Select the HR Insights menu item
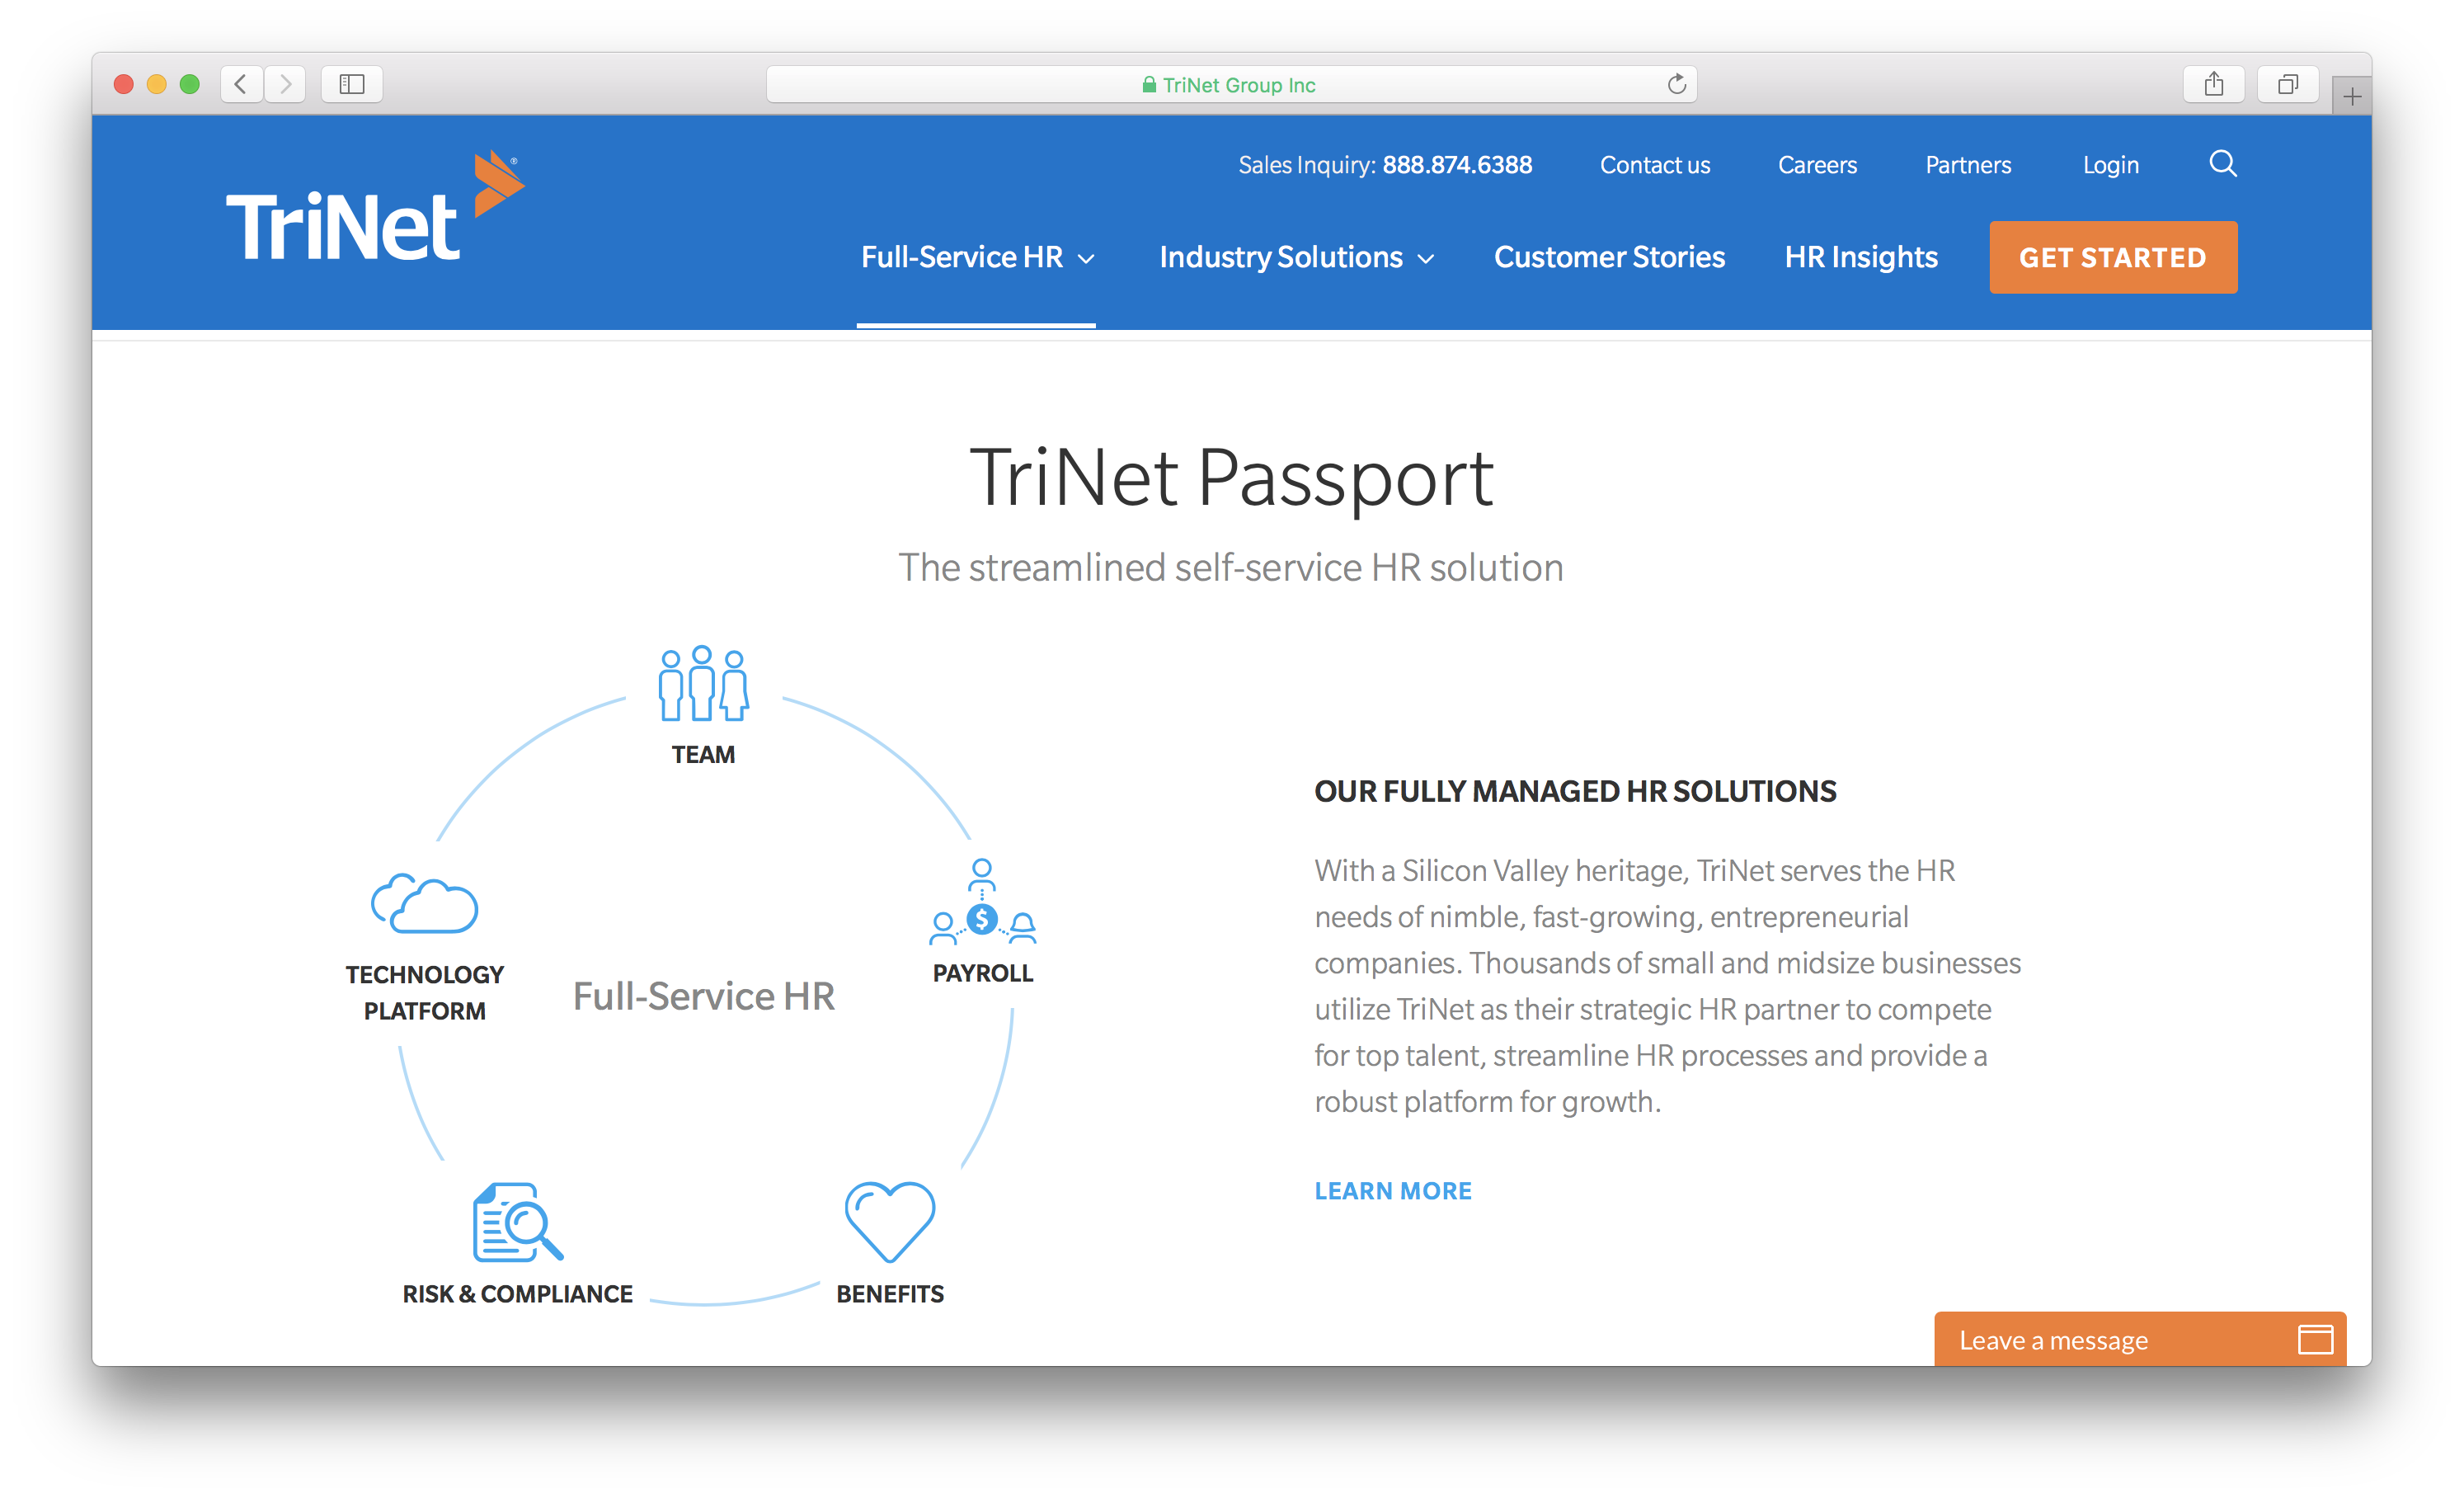 [1860, 255]
